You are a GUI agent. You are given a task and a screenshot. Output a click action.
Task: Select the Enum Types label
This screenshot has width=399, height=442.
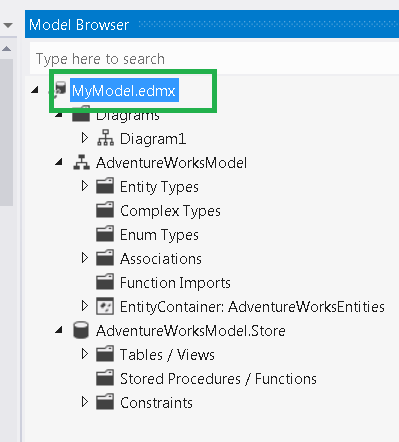159,235
